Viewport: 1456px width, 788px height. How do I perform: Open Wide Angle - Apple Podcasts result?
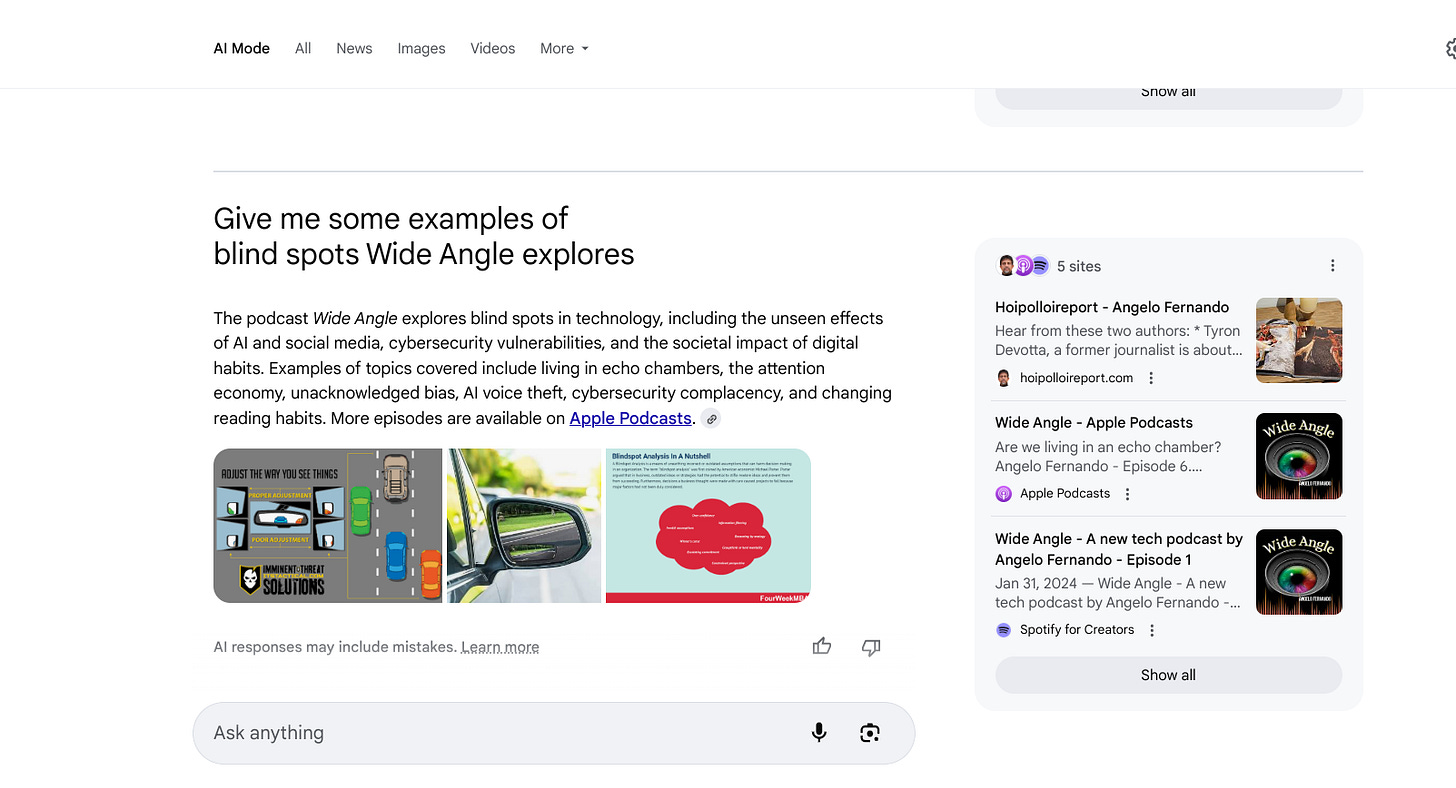pos(1094,422)
